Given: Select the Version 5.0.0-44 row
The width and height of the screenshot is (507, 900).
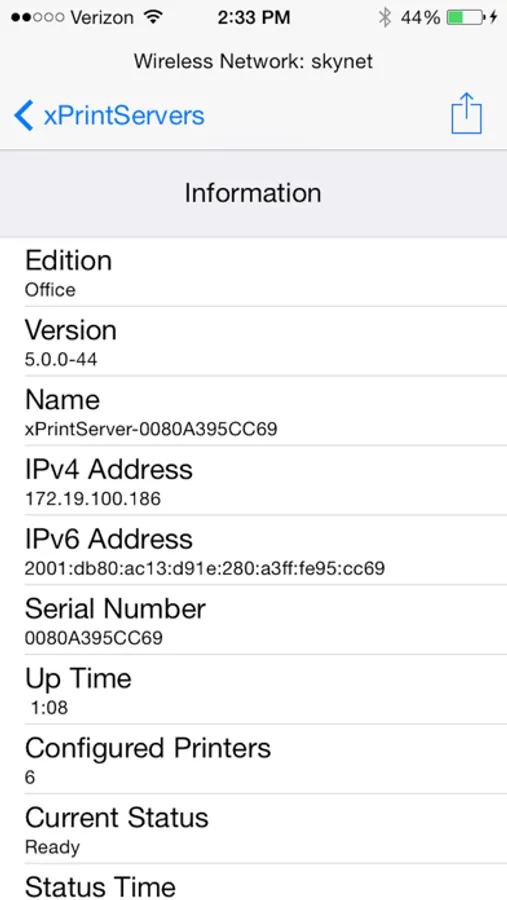Looking at the screenshot, I should (x=253, y=342).
